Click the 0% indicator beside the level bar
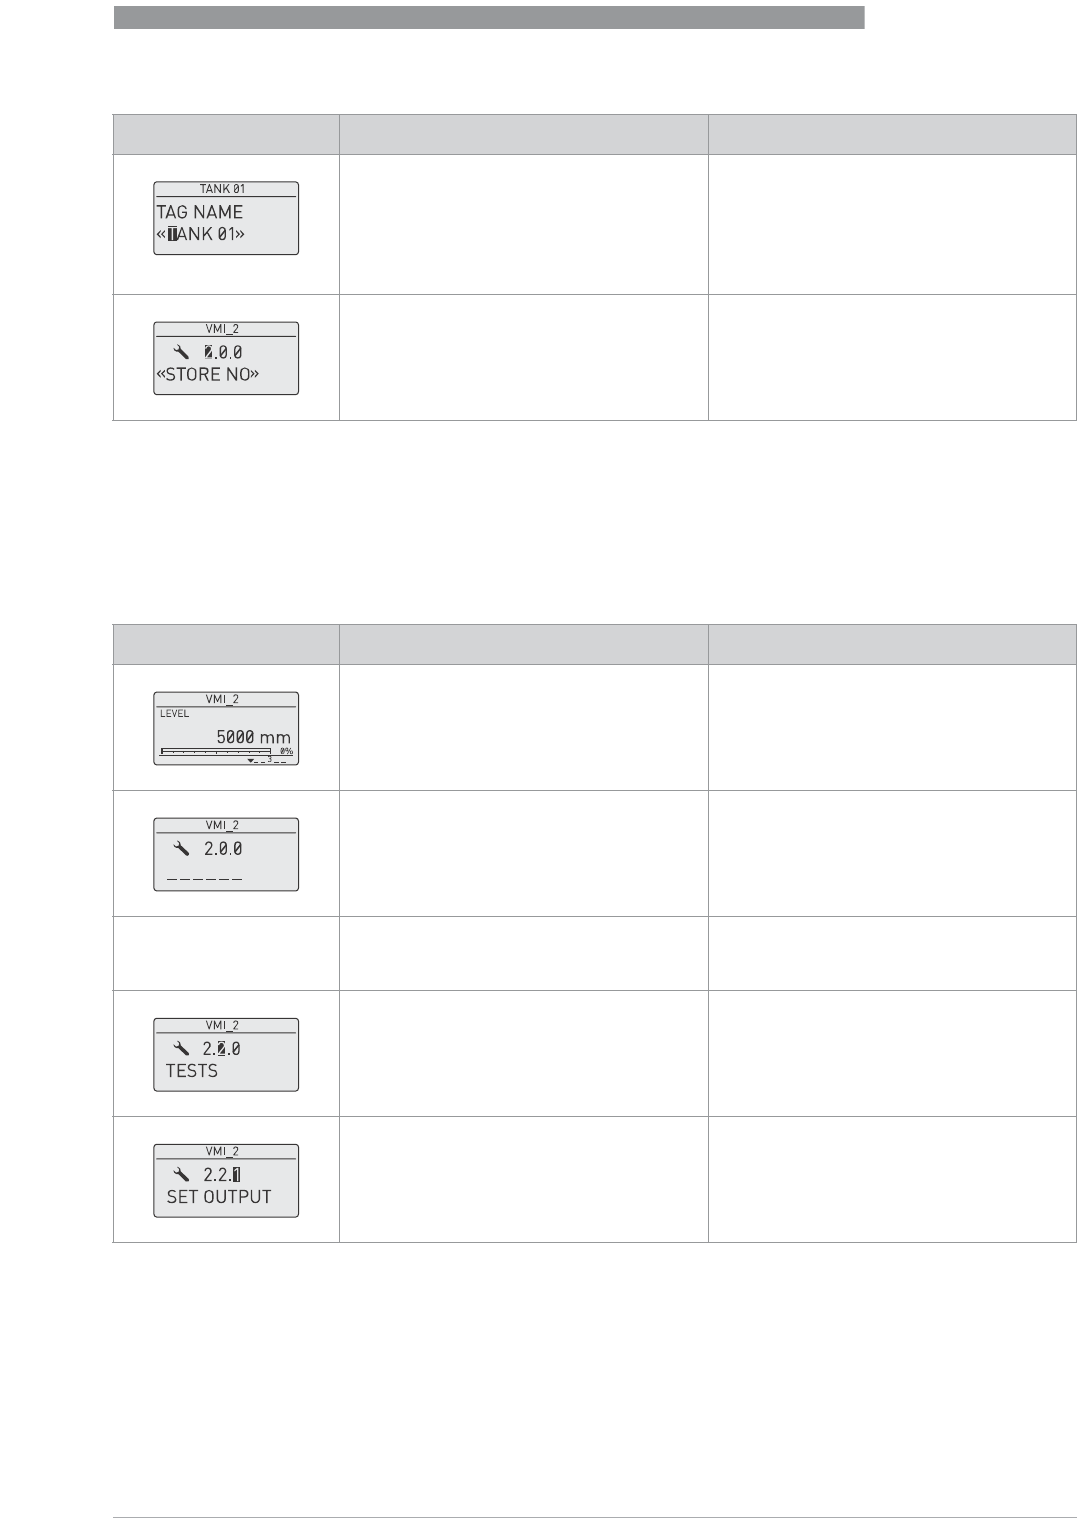 (286, 750)
